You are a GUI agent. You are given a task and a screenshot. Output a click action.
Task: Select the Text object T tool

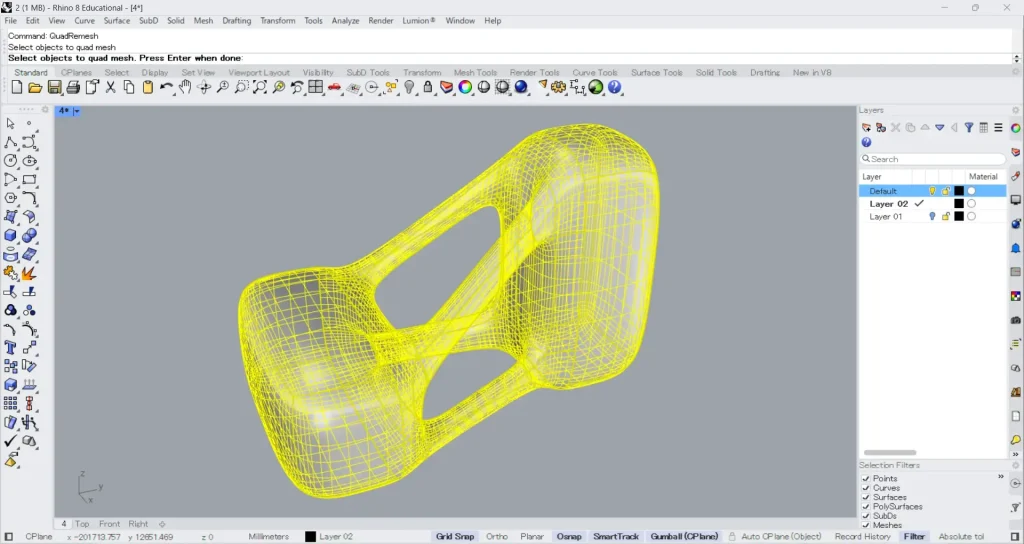(x=10, y=347)
